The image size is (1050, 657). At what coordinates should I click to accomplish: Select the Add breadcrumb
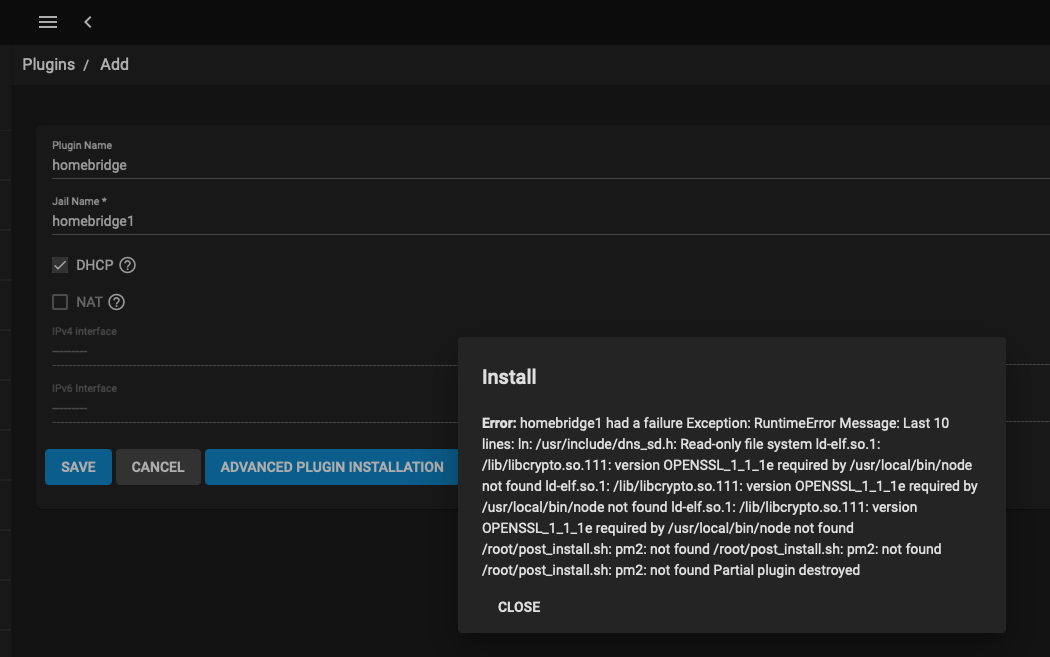(115, 64)
